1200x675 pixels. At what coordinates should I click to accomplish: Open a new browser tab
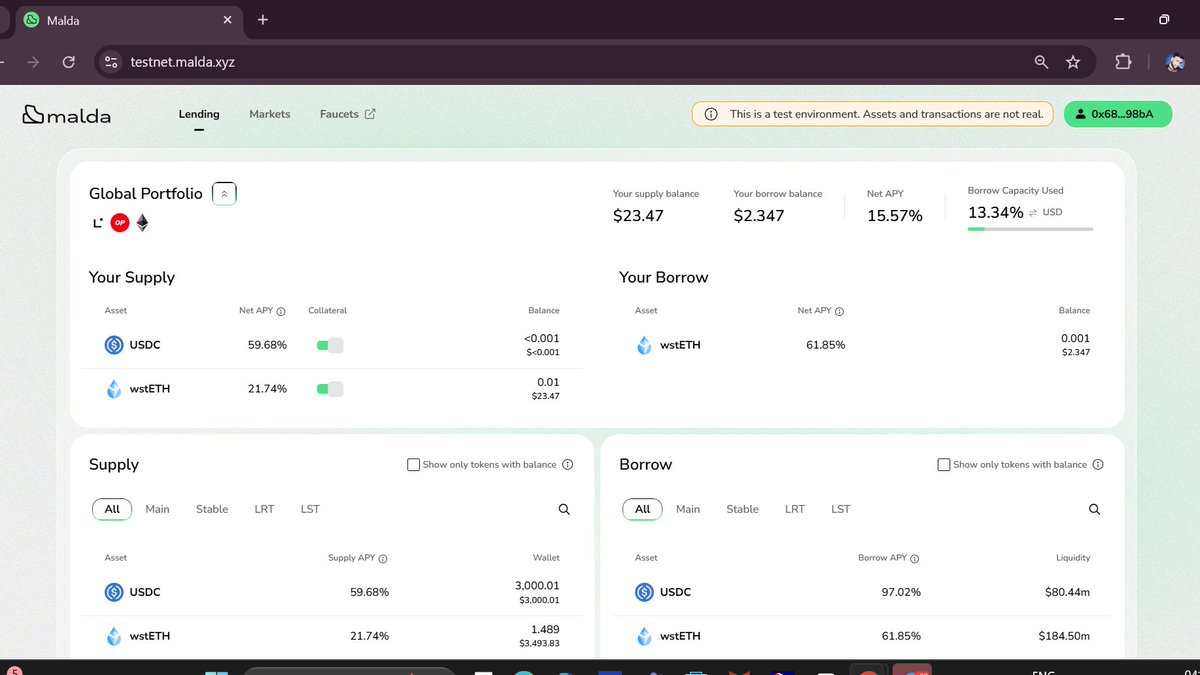pyautogui.click(x=263, y=20)
